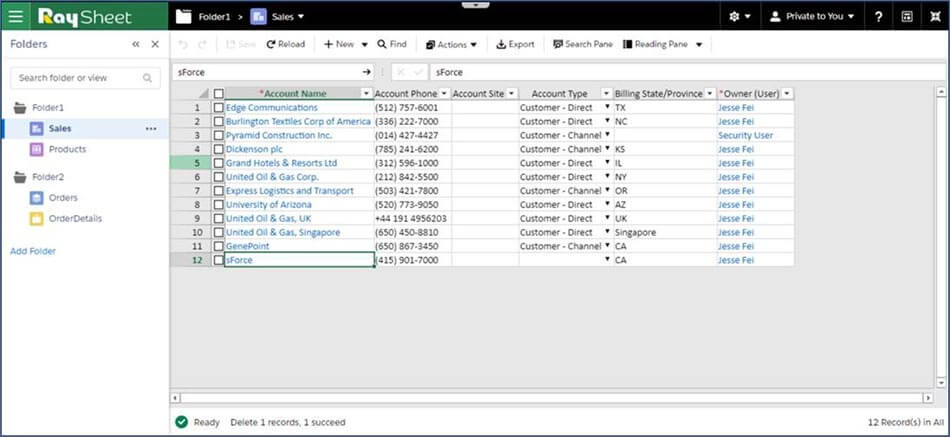Open the Account Name column filter dropdown
Screen dimensions: 950x437
pyautogui.click(x=366, y=93)
